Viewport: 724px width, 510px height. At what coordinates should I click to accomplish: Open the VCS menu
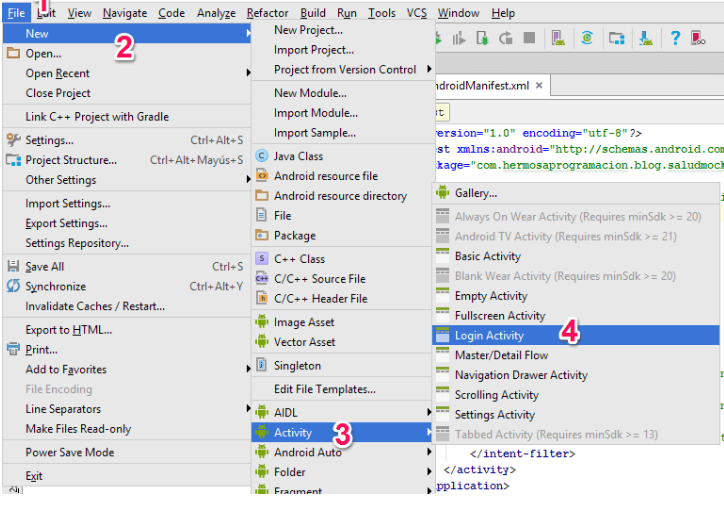click(416, 13)
